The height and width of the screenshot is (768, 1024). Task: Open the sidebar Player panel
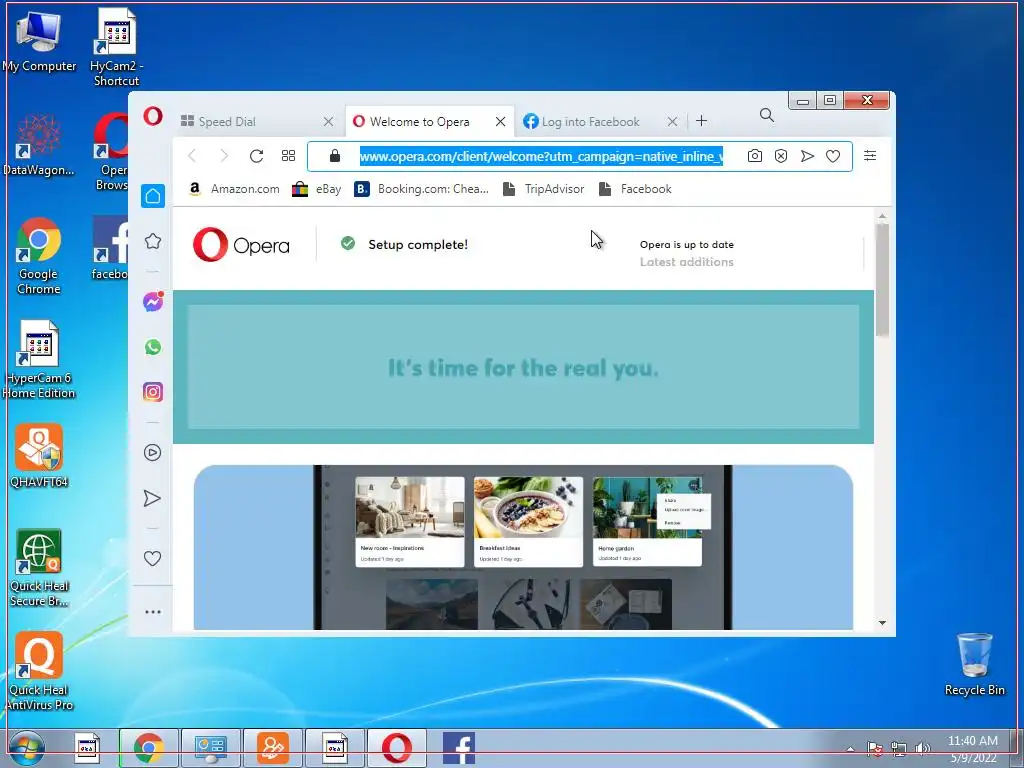[153, 453]
